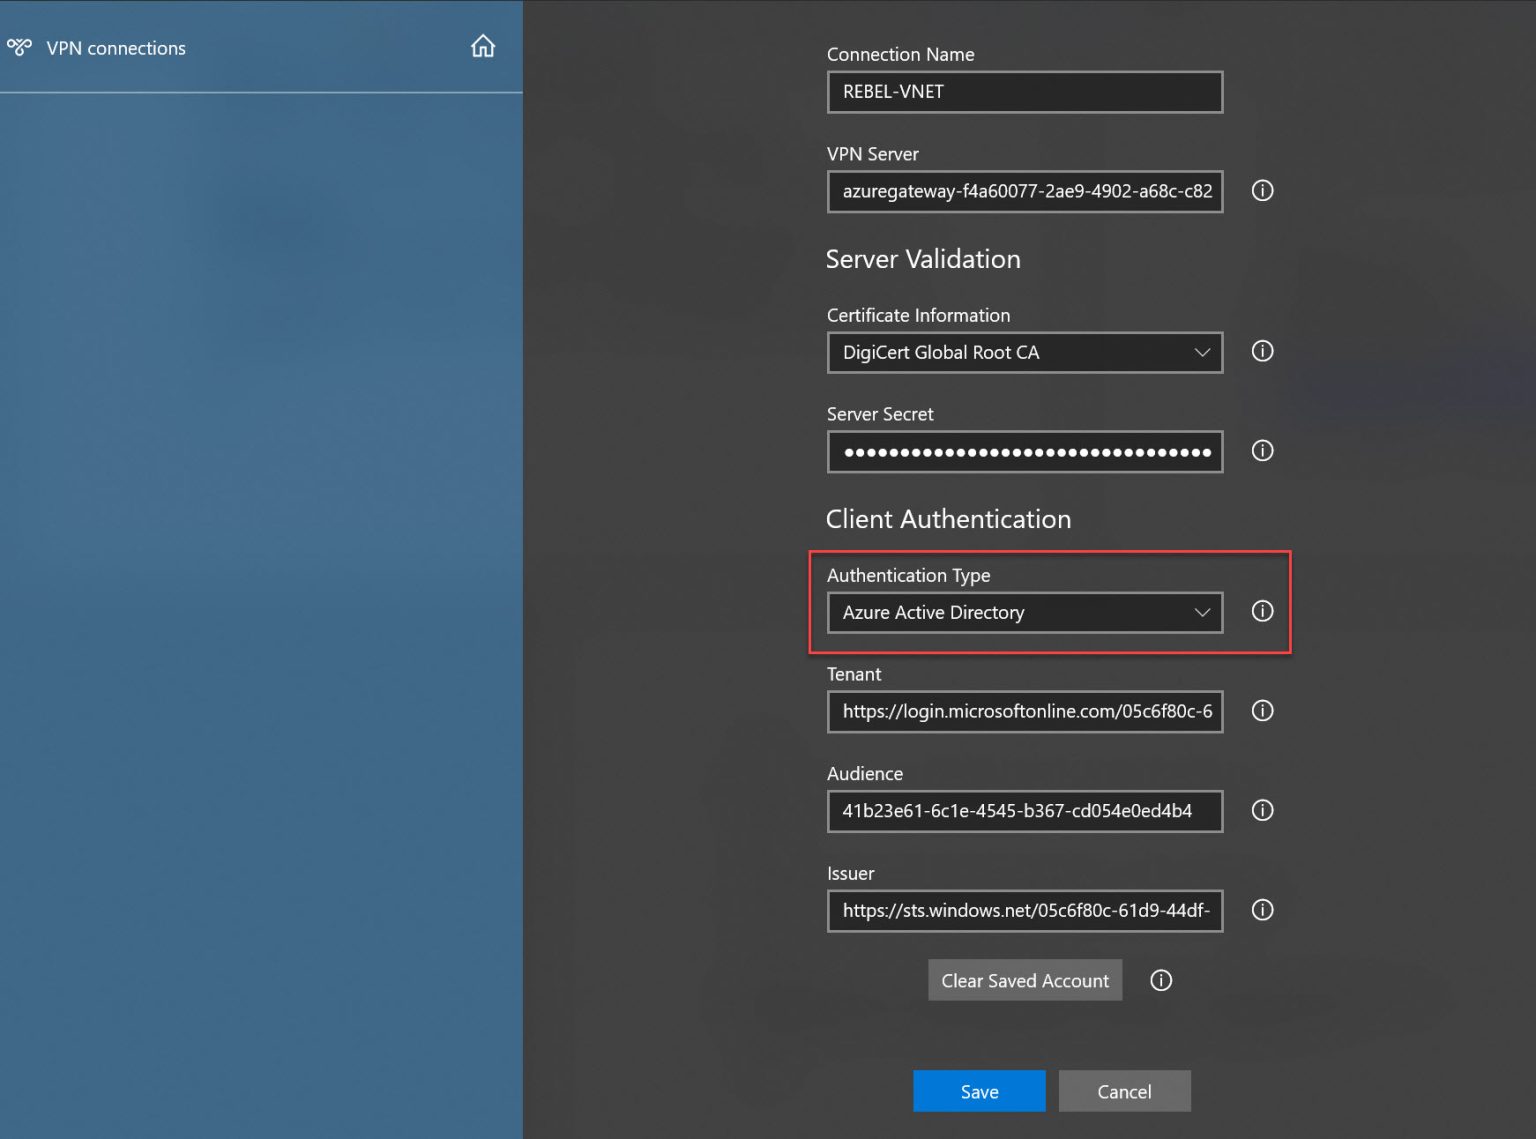Click the home icon in the header
The image size is (1536, 1139).
pyautogui.click(x=484, y=46)
